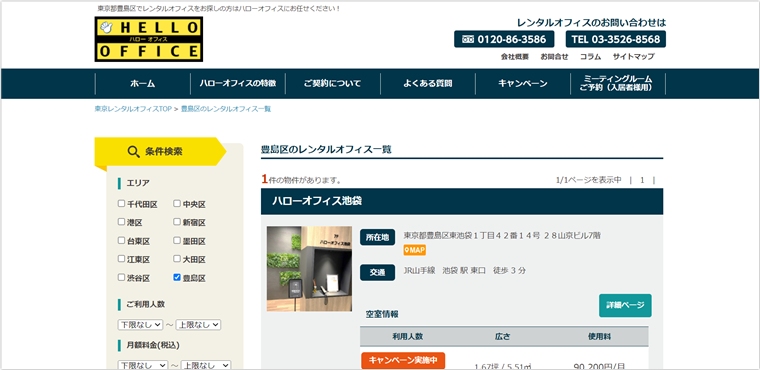Click the 詳細ページ button
Image resolution: width=760 pixels, height=370 pixels.
click(x=625, y=306)
